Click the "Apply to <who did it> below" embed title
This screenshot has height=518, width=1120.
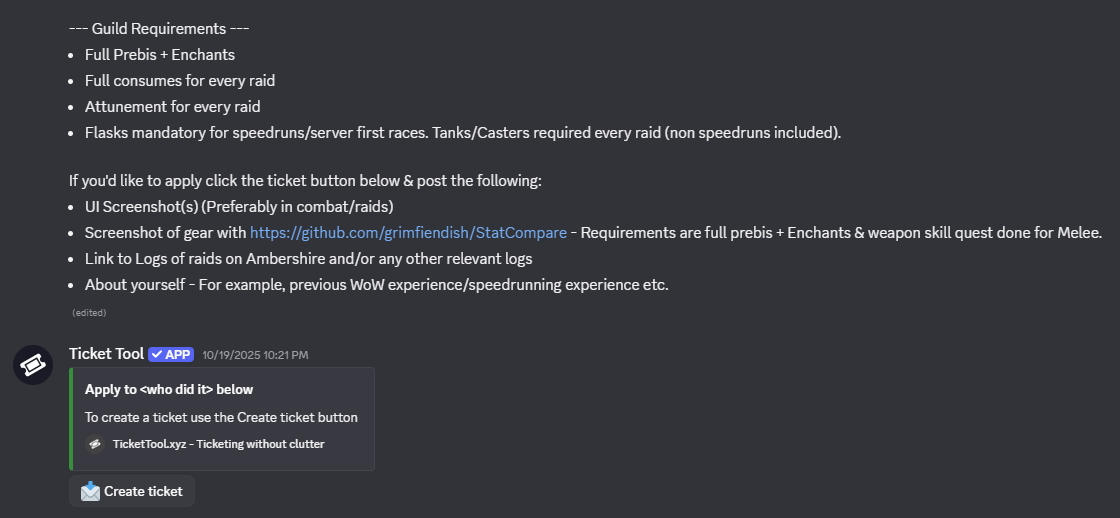click(169, 389)
